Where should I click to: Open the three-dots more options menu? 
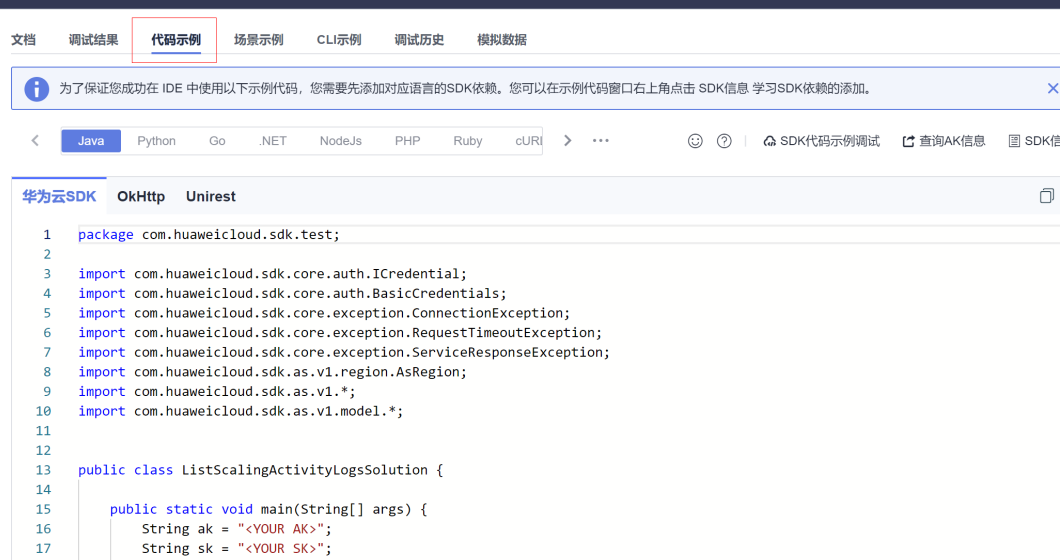click(x=601, y=141)
